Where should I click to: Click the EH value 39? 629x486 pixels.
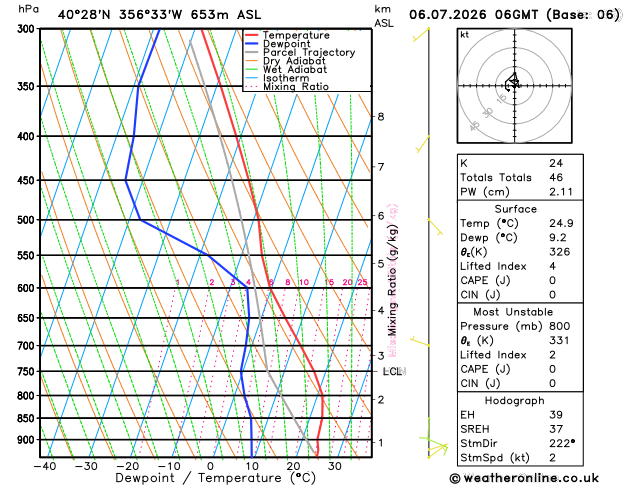556,415
